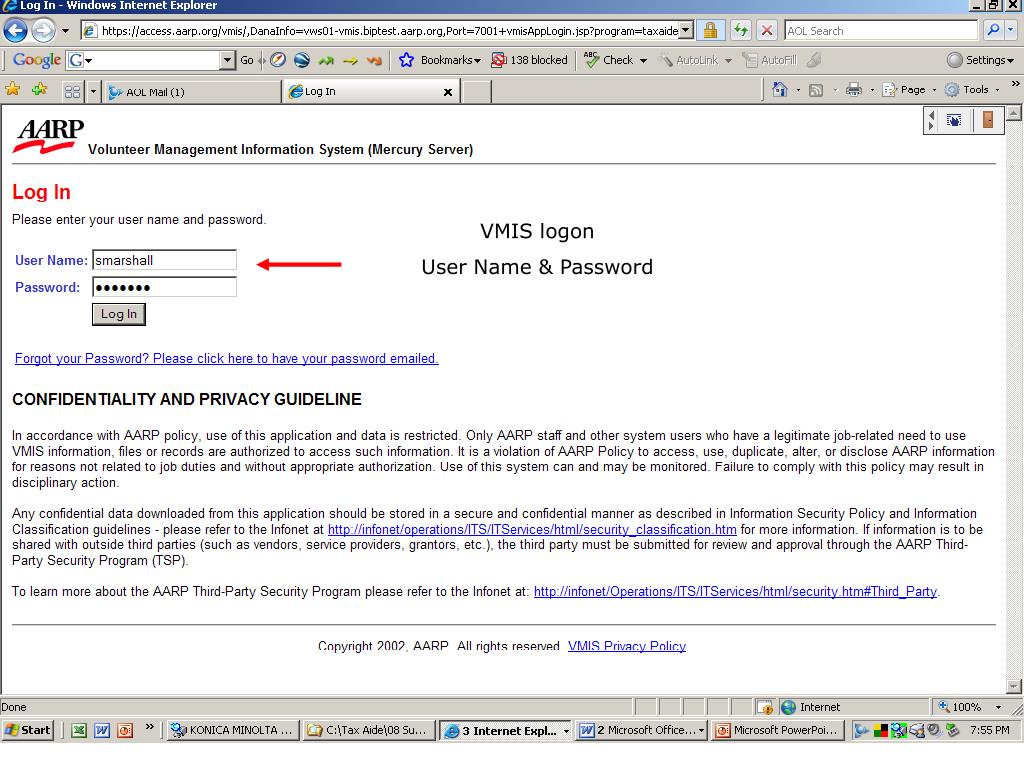This screenshot has height=768, width=1024.
Task: Open the Google toolbar Settings menu
Action: 980,60
